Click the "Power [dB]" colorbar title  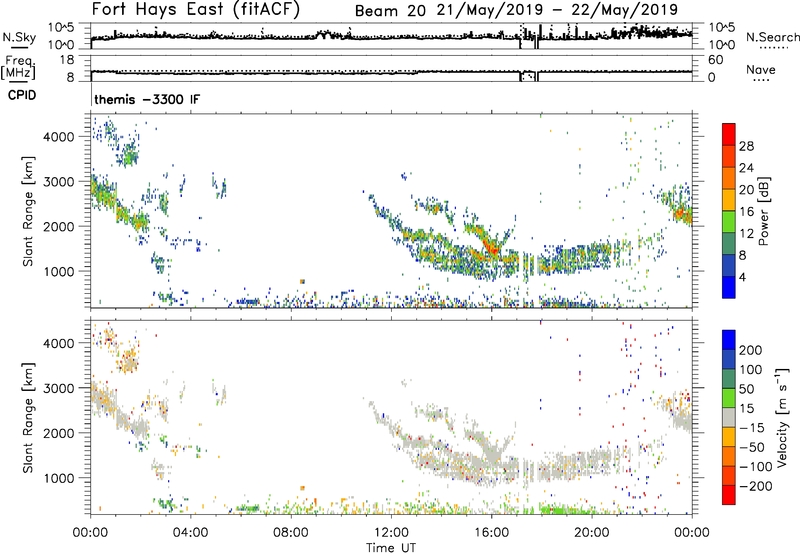pos(763,211)
